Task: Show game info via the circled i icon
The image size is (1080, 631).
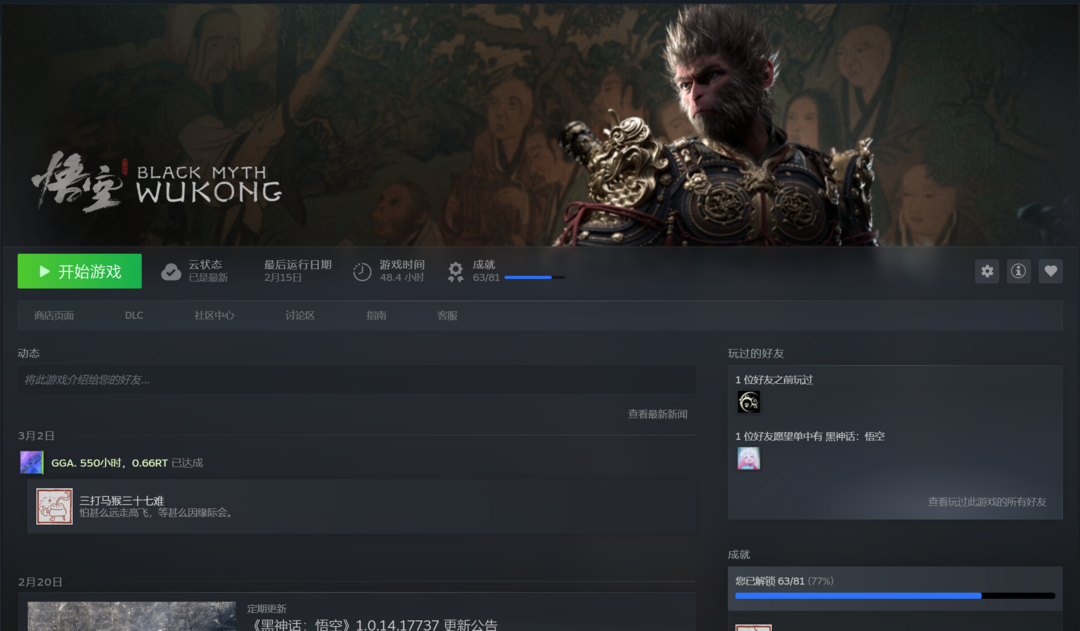Action: point(1019,271)
